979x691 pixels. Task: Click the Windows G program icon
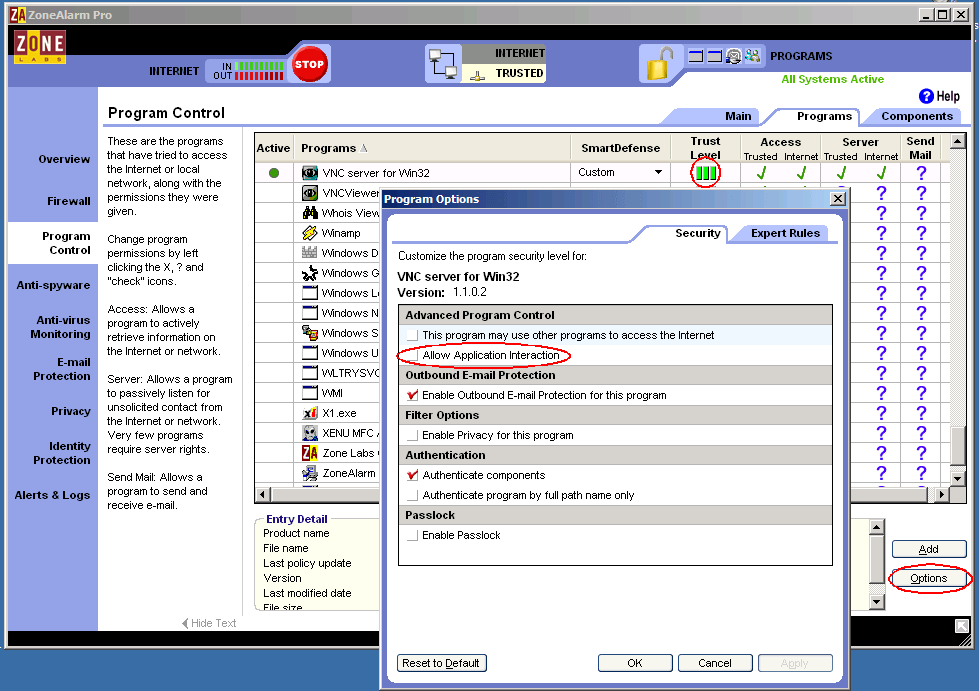[310, 273]
